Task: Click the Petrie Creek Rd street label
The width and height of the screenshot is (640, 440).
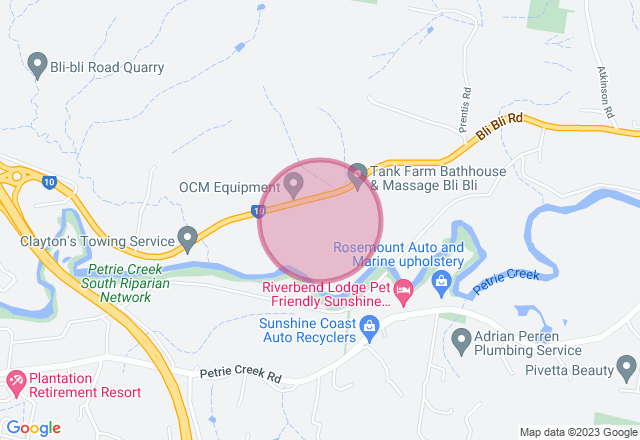Action: click(241, 374)
